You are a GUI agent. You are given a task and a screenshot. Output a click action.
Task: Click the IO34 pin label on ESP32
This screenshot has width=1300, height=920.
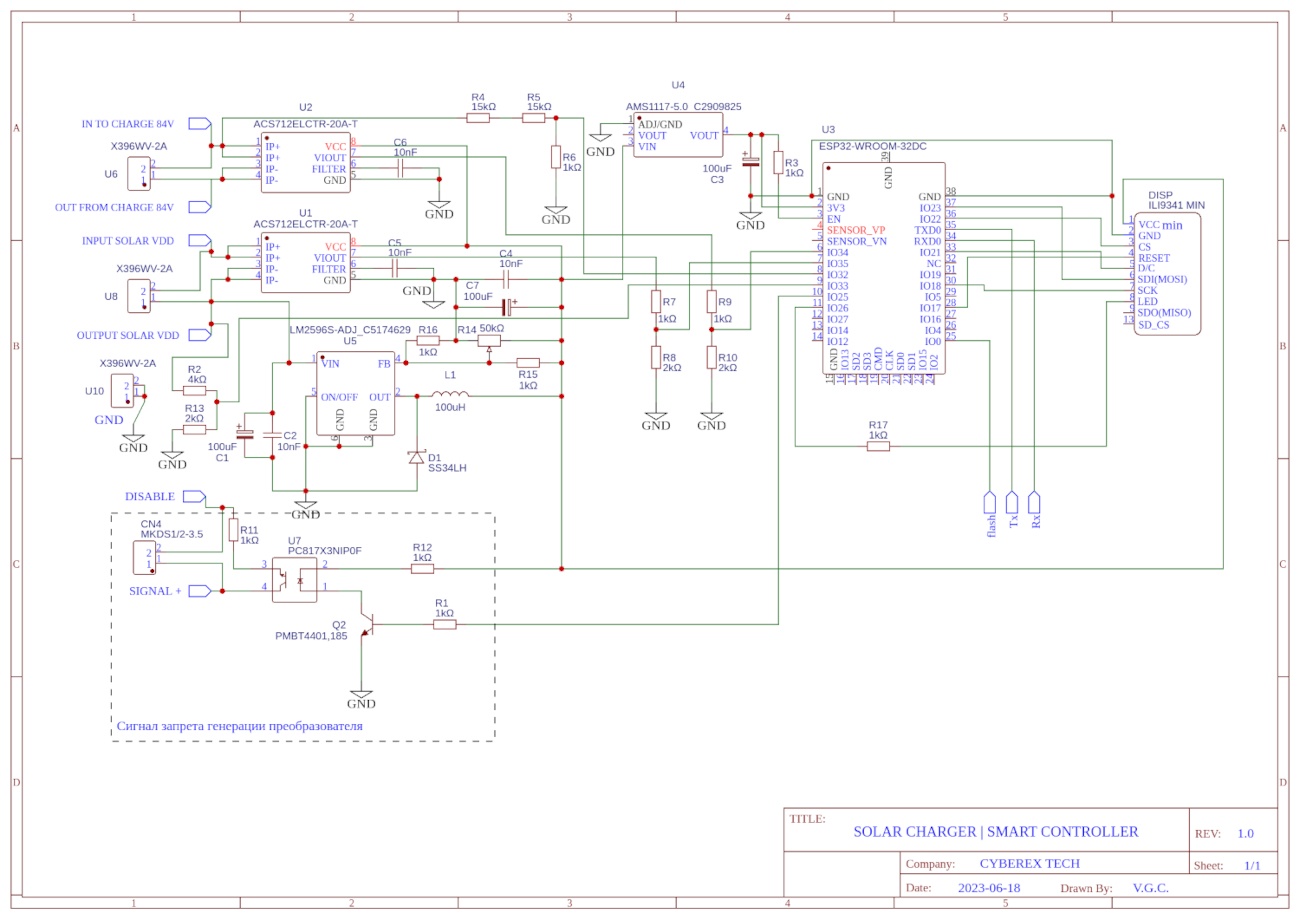click(x=837, y=252)
